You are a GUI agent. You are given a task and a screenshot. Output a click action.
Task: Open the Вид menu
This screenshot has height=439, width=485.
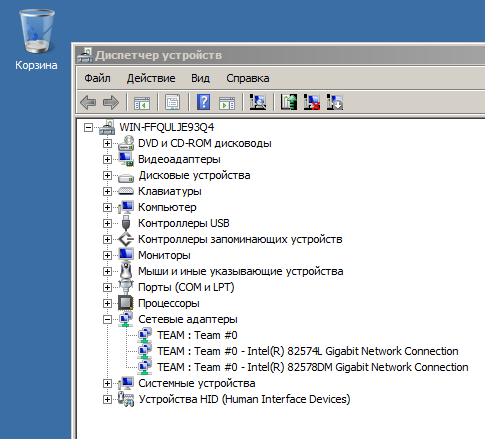pos(200,78)
